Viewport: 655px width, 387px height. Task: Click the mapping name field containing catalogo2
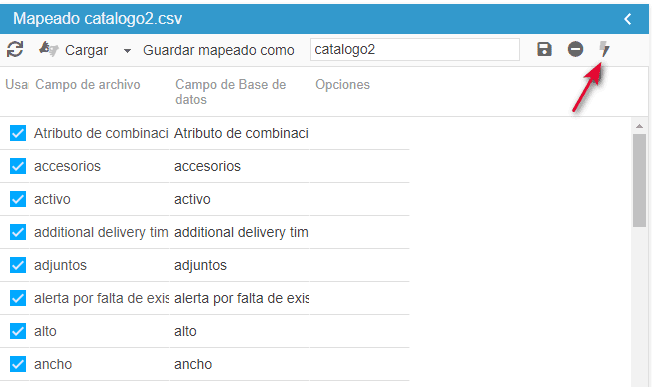tap(415, 50)
